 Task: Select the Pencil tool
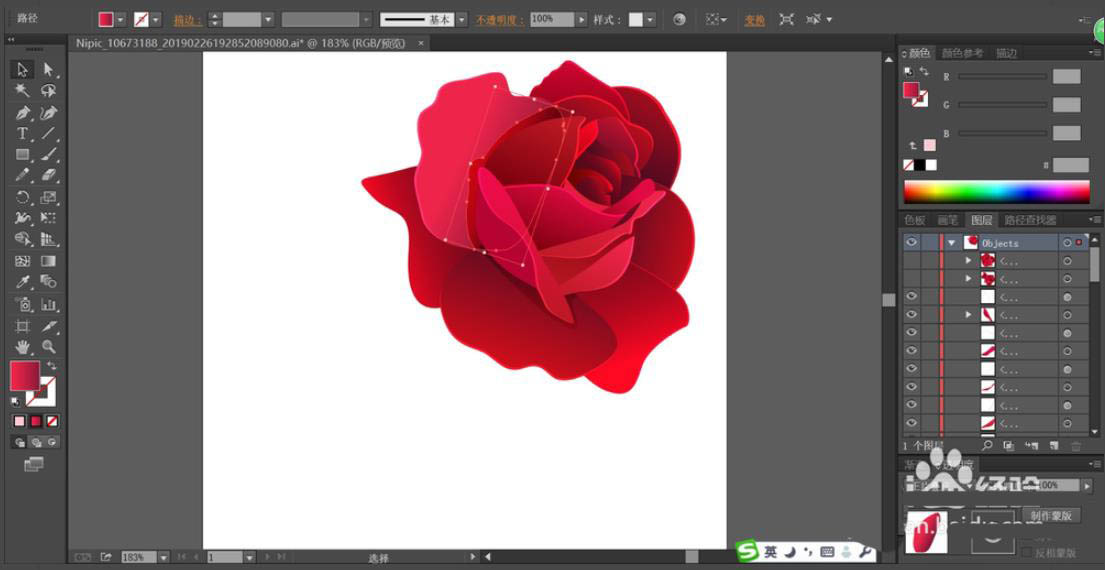pos(23,175)
